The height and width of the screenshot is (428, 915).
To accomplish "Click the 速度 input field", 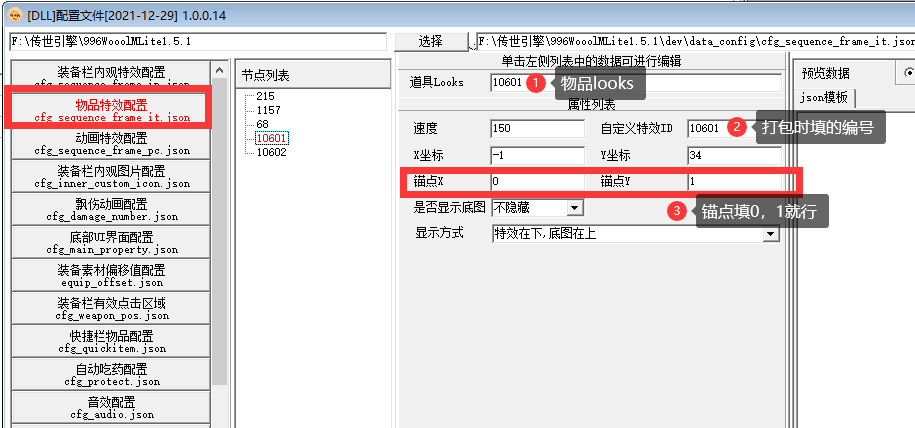I will pyautogui.click(x=537, y=129).
